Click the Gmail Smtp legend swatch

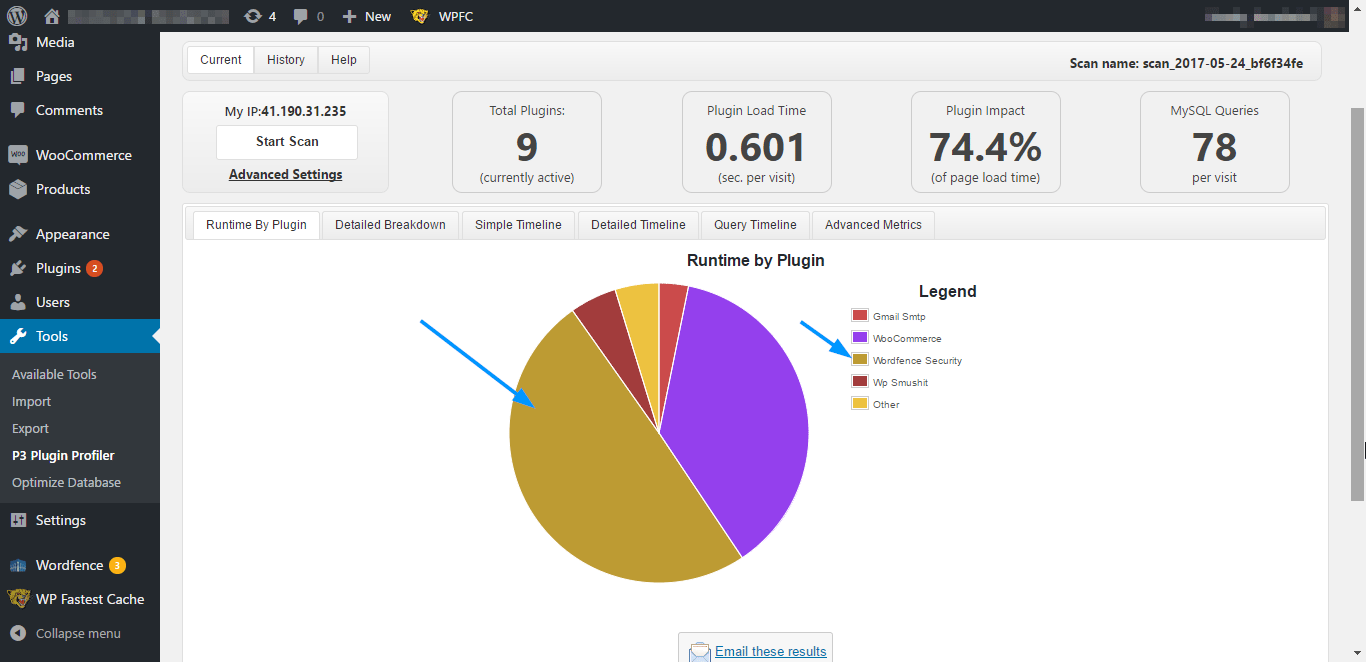(859, 316)
